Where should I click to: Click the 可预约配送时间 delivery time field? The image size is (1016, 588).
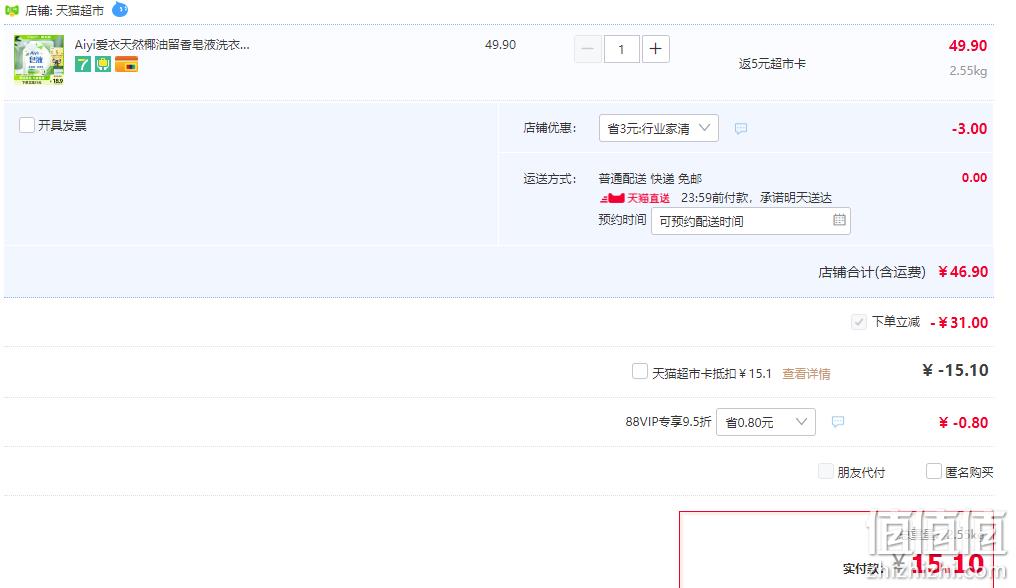pos(750,221)
